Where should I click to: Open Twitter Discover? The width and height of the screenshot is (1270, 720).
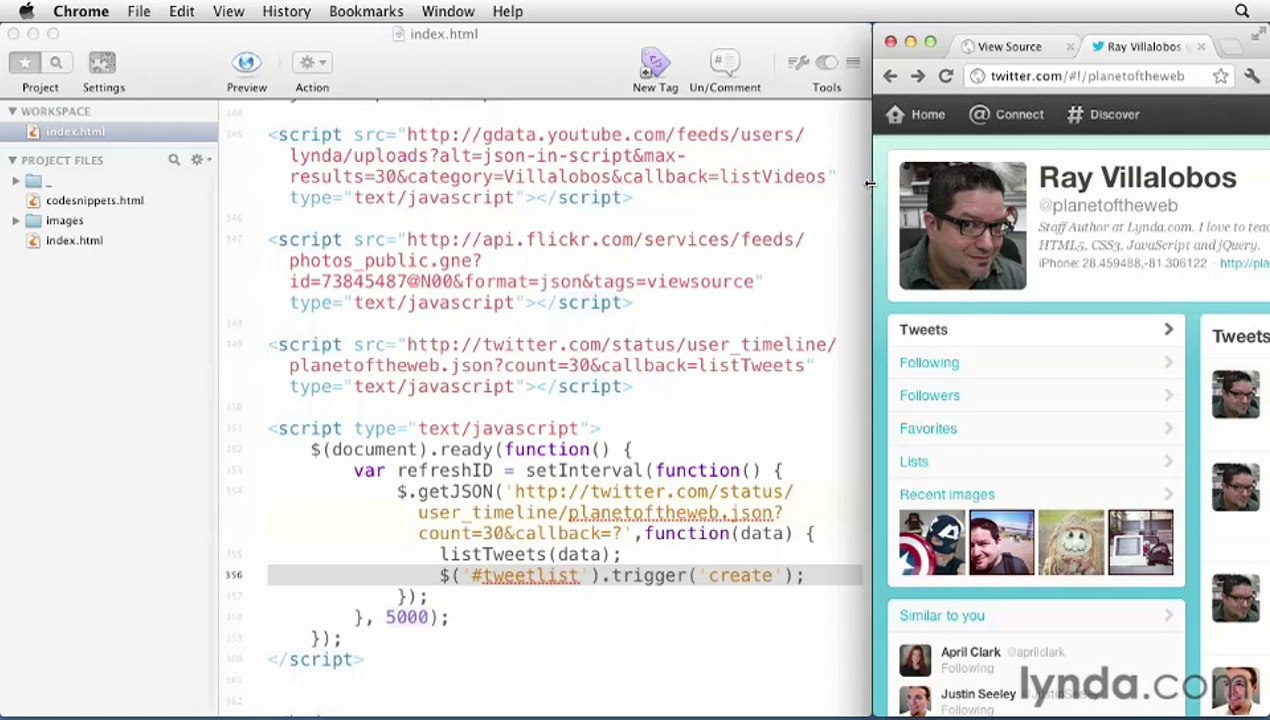pos(1103,114)
